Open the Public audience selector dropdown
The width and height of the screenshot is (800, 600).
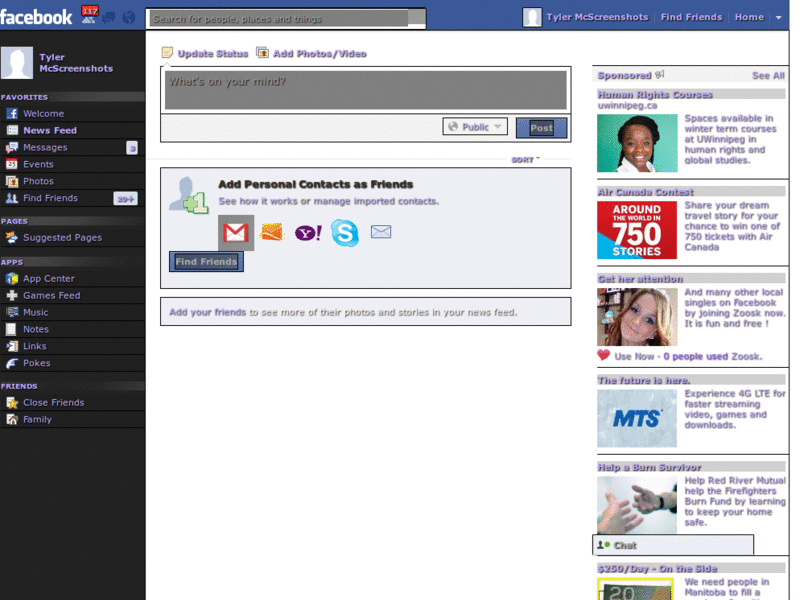474,126
